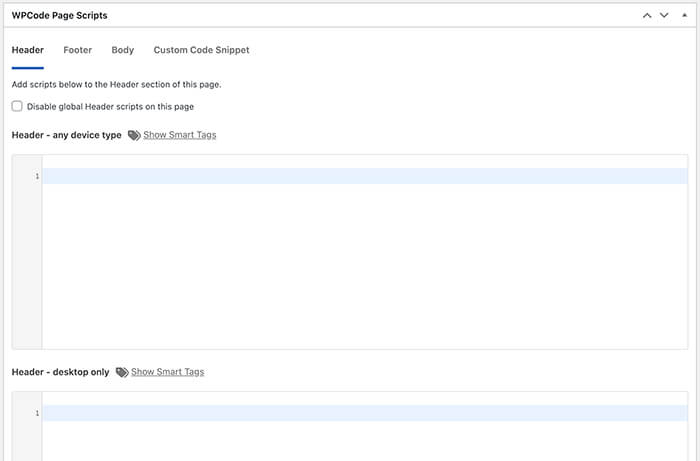Move WPCode Page Scripts panel up

click(x=647, y=16)
